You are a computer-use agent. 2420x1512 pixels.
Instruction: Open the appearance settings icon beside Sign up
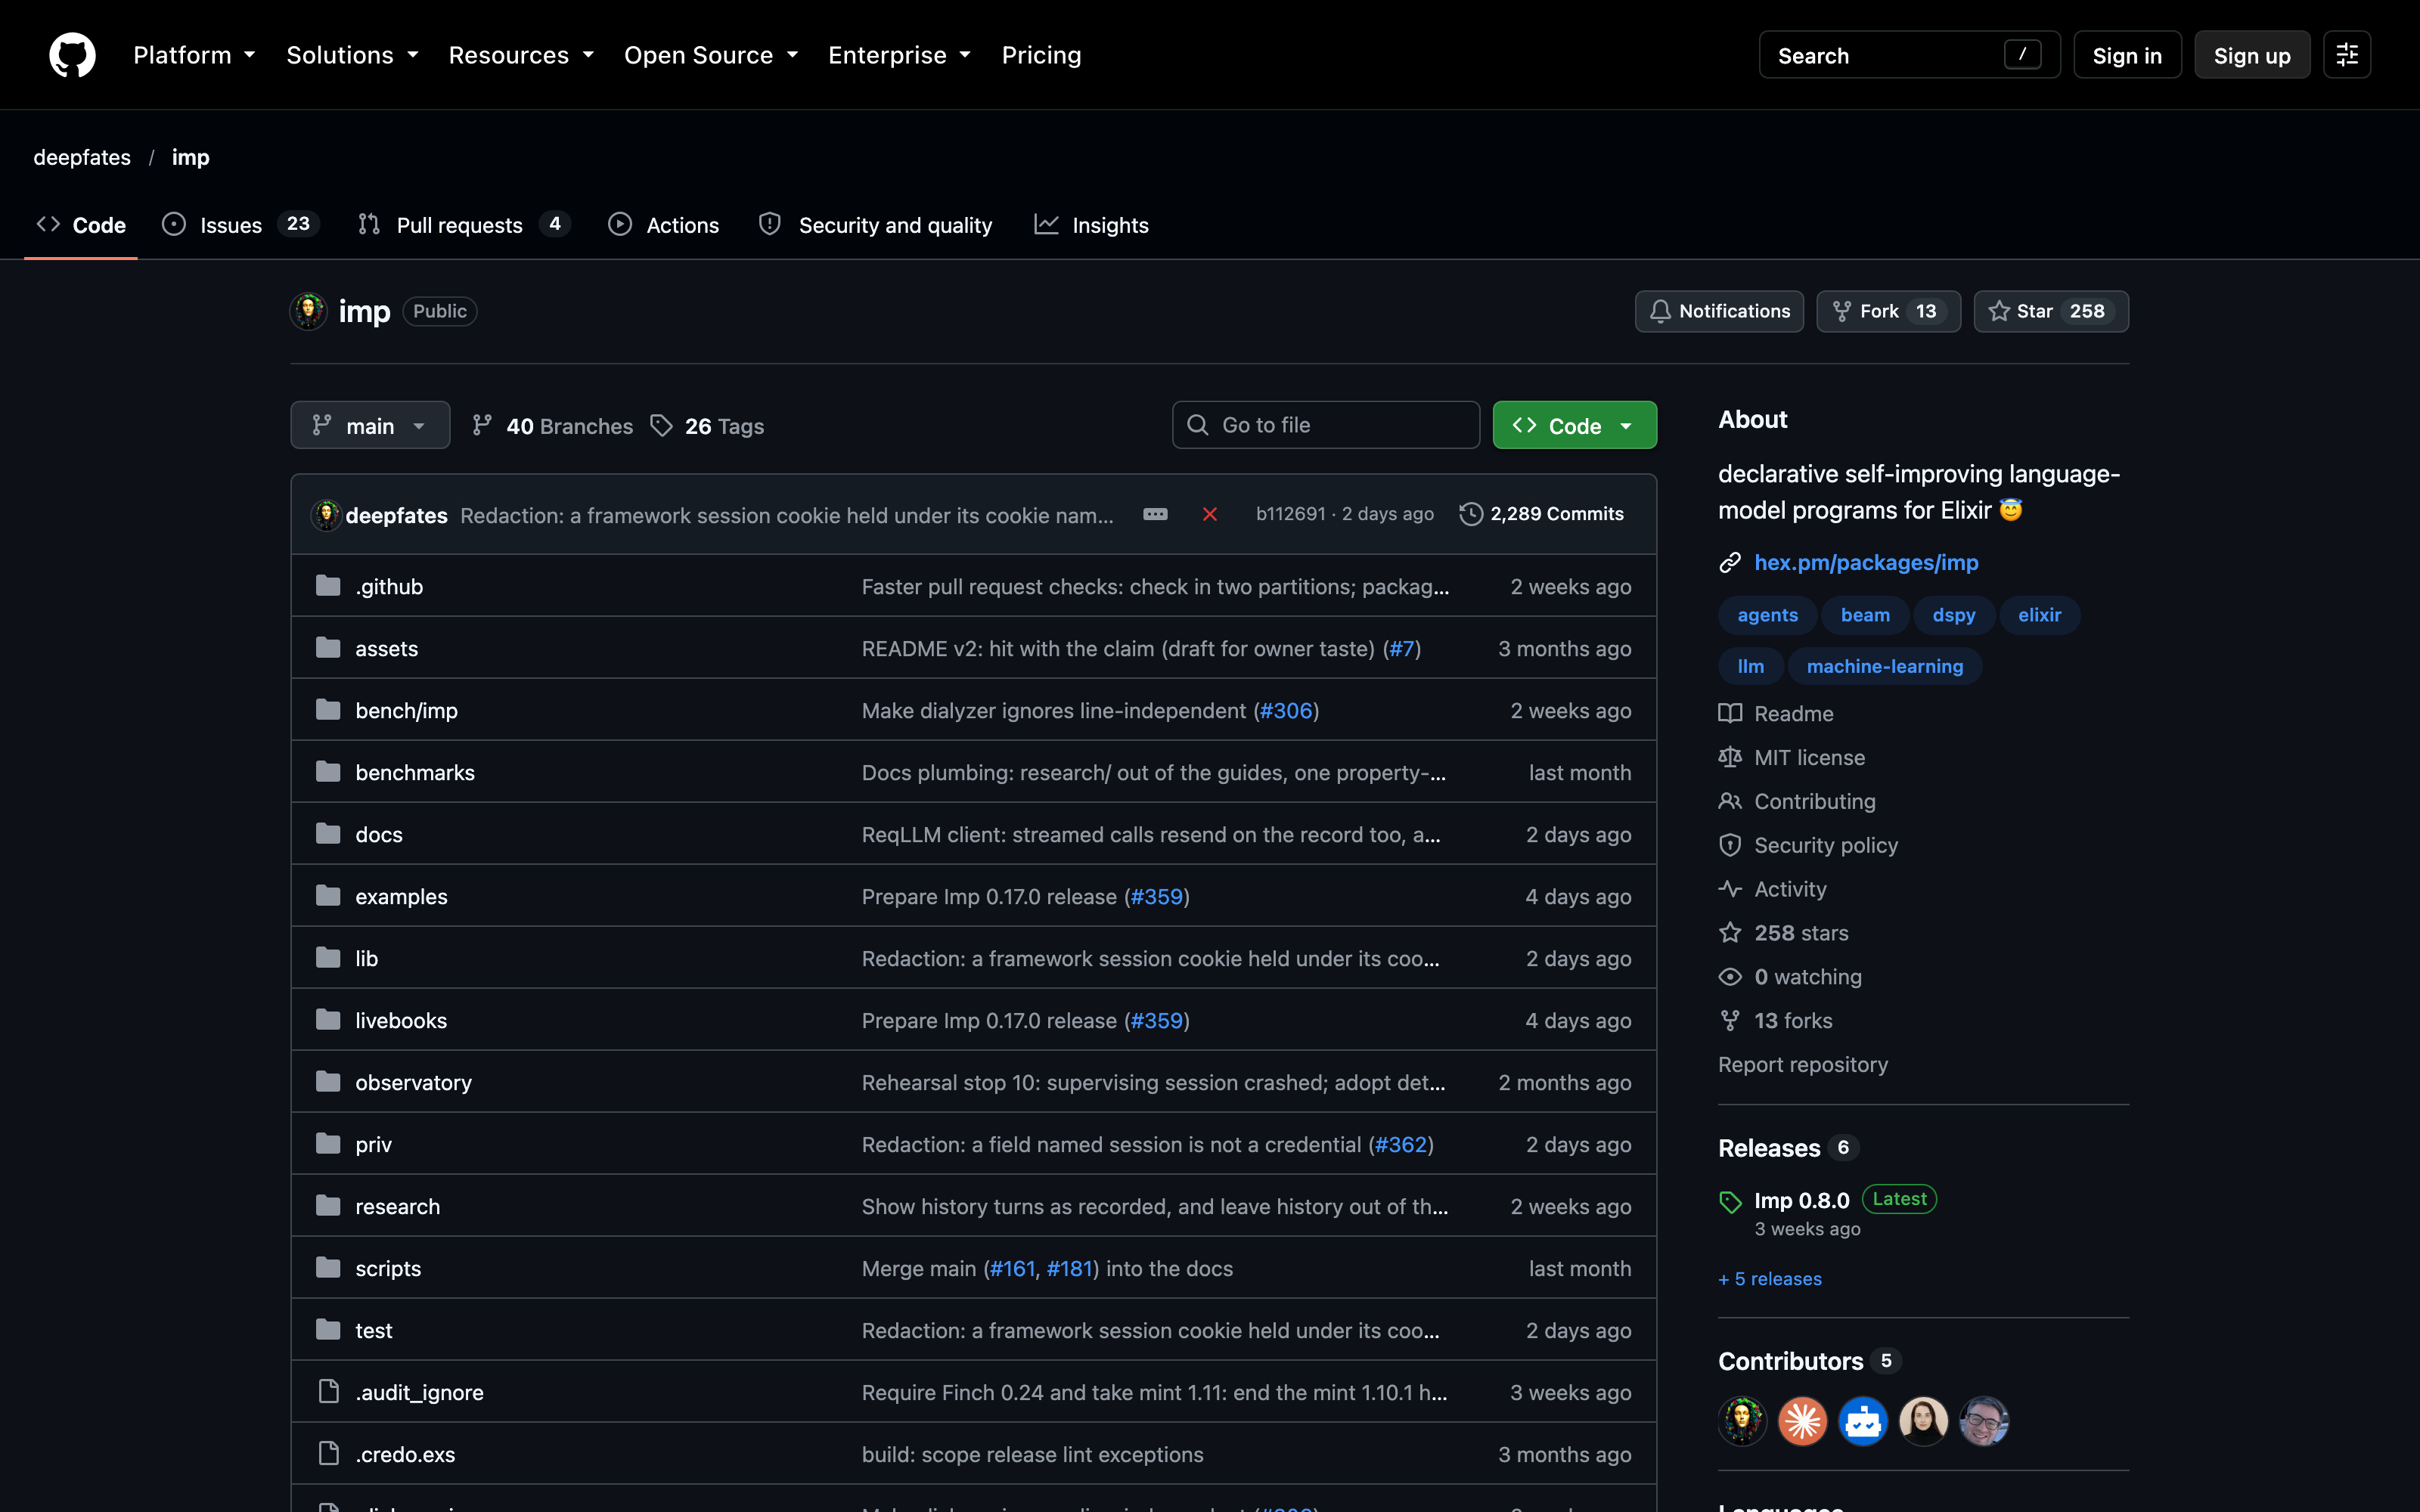click(x=2346, y=55)
